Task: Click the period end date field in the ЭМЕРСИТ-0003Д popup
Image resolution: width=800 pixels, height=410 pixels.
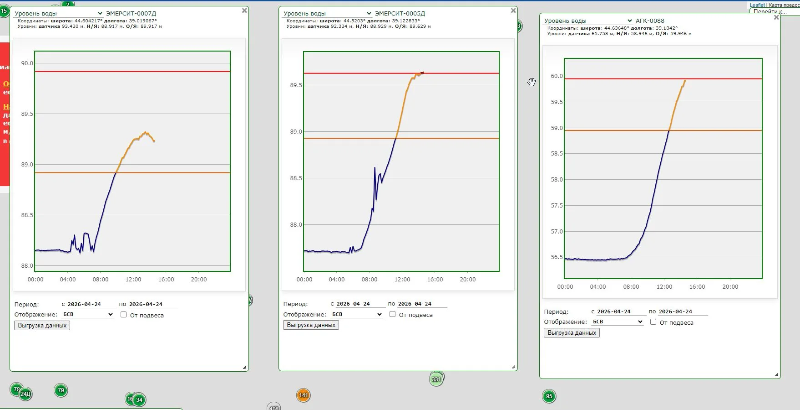Action: click(414, 303)
